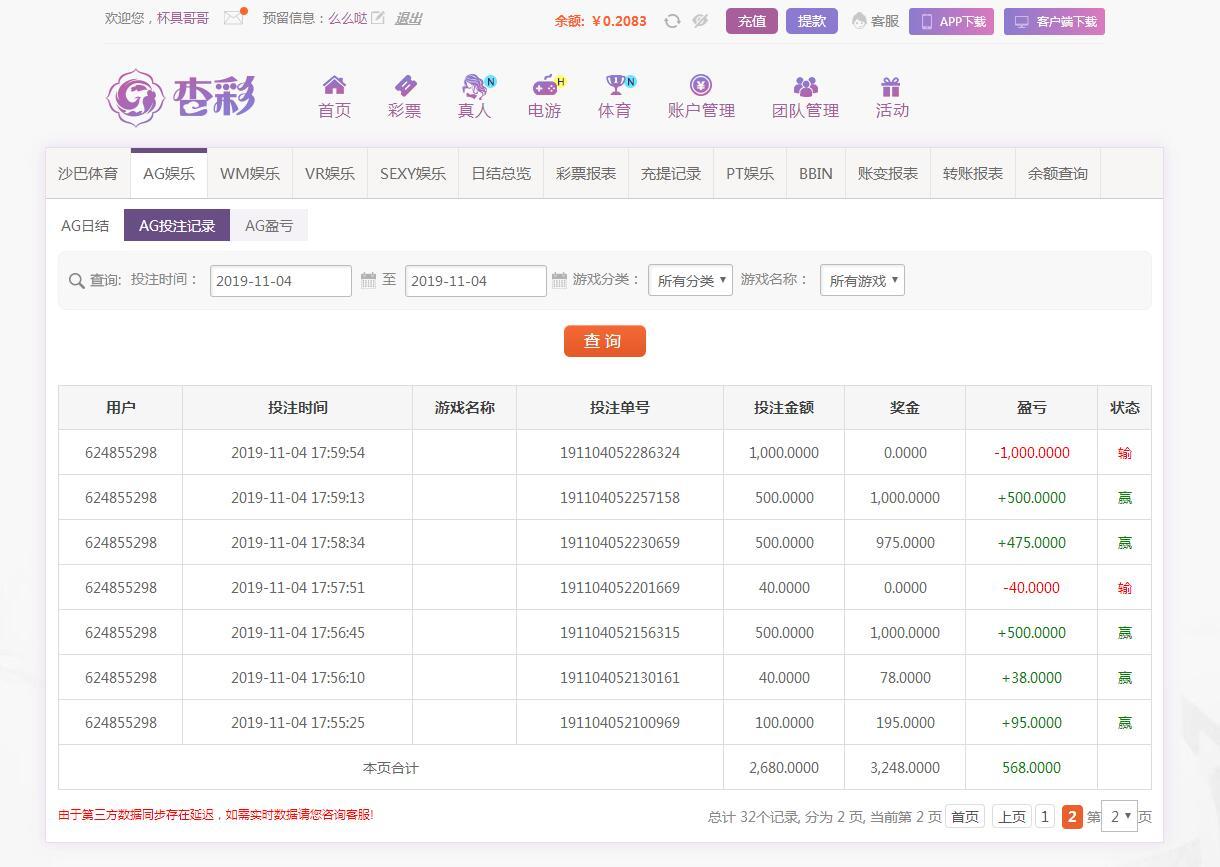Switch to 转账报表 tab

pyautogui.click(x=973, y=173)
